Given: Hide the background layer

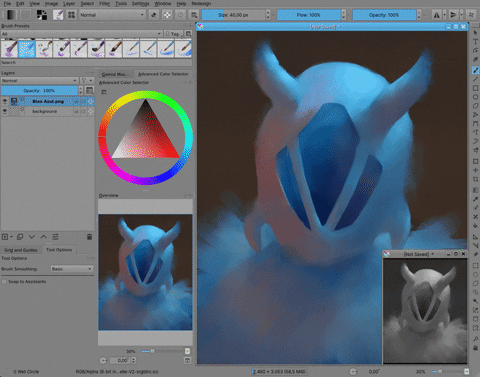Looking at the screenshot, I should pos(5,111).
